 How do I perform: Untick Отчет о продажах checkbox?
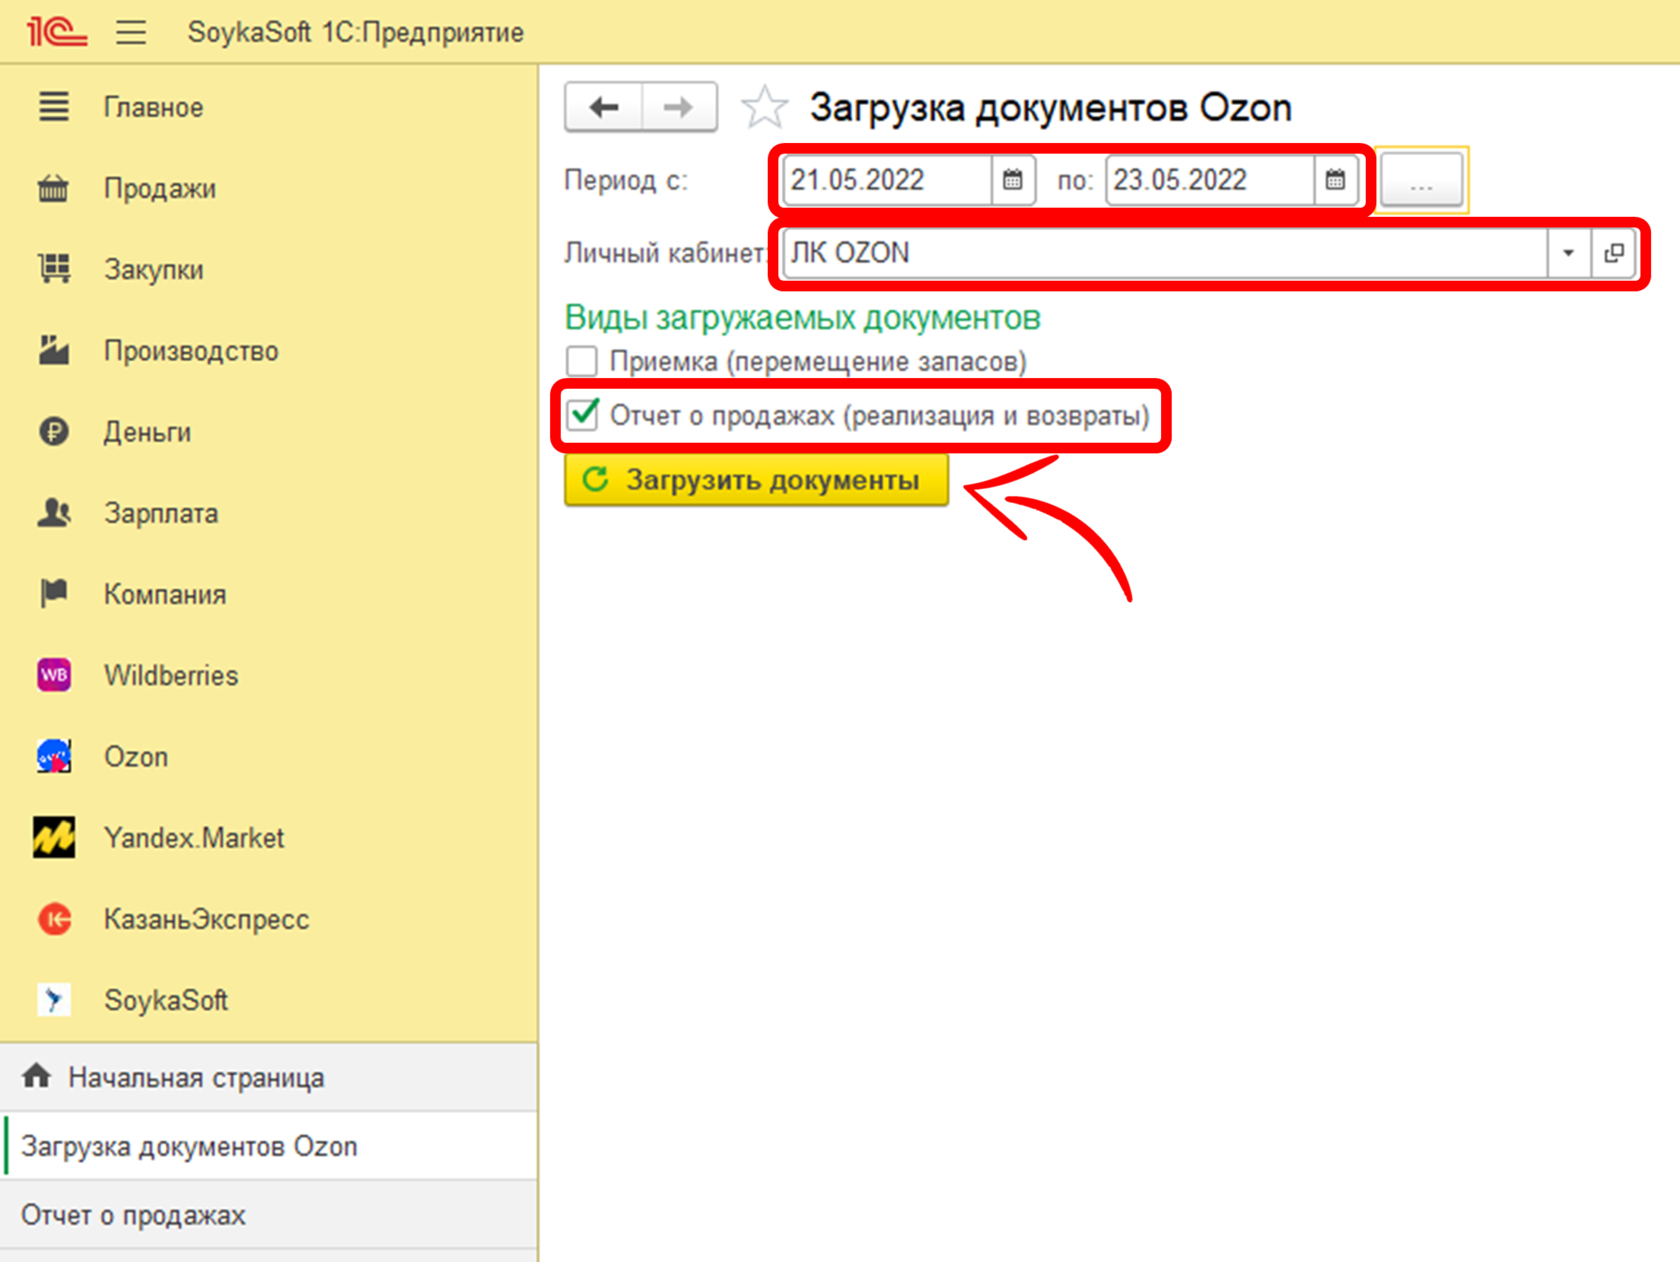[x=582, y=415]
